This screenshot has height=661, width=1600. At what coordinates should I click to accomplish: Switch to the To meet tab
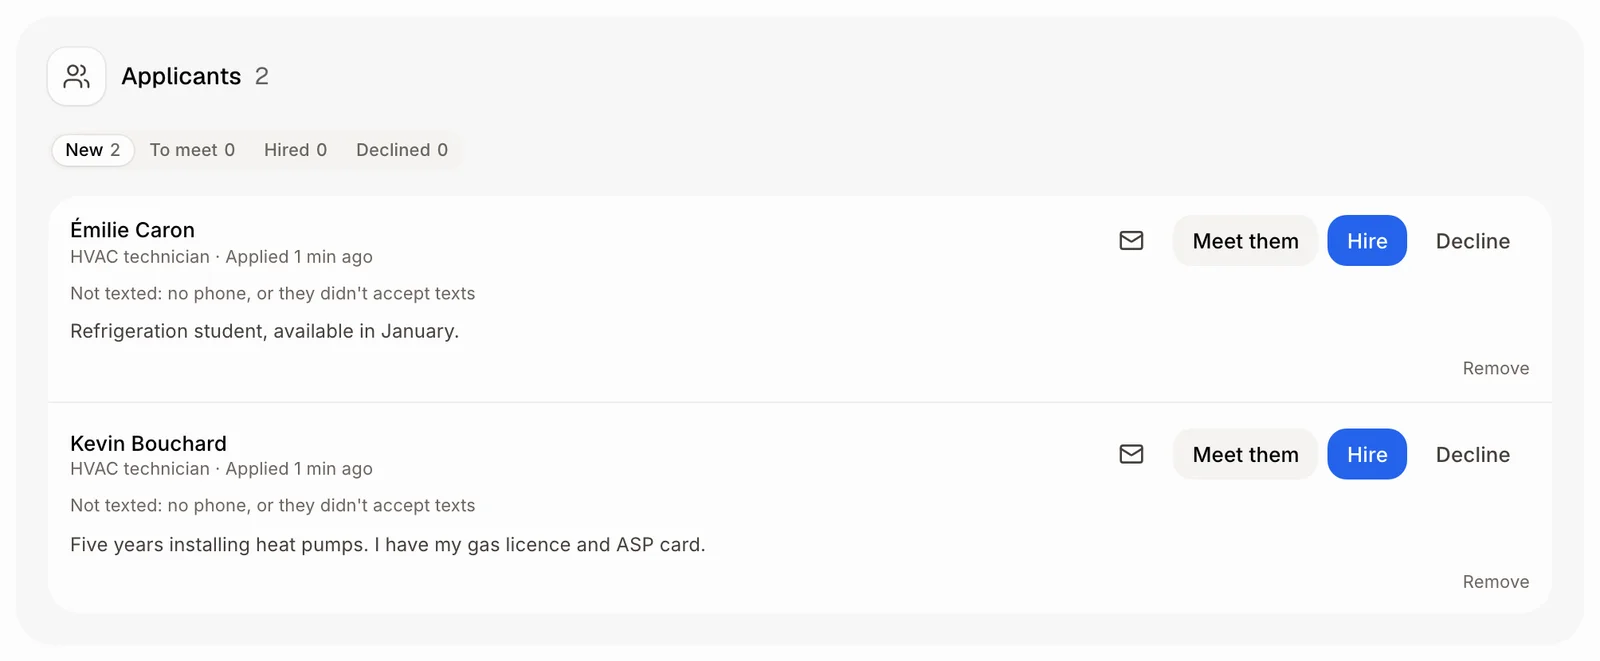point(192,150)
